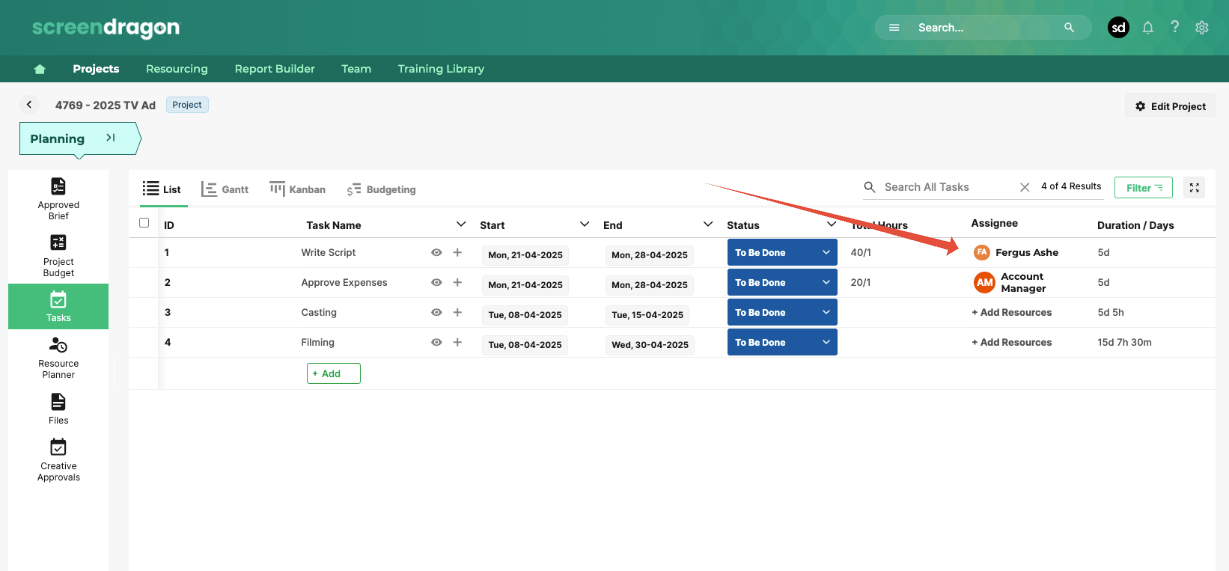Switch to the Gantt view tab
Image resolution: width=1229 pixels, height=571 pixels.
pyautogui.click(x=225, y=189)
